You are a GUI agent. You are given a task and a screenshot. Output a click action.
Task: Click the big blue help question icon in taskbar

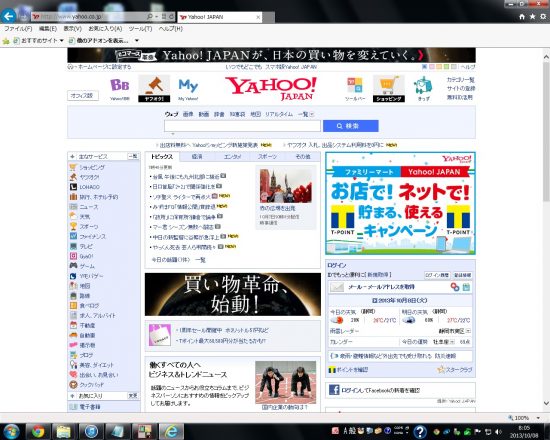pyautogui.click(x=420, y=432)
